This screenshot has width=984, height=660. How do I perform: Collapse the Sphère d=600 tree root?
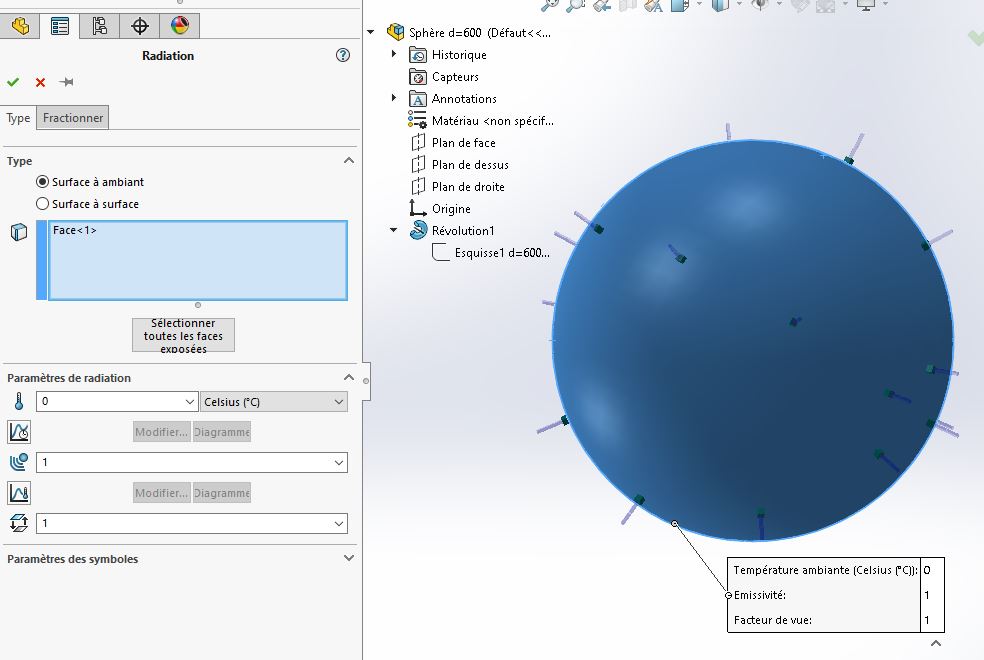tap(371, 31)
